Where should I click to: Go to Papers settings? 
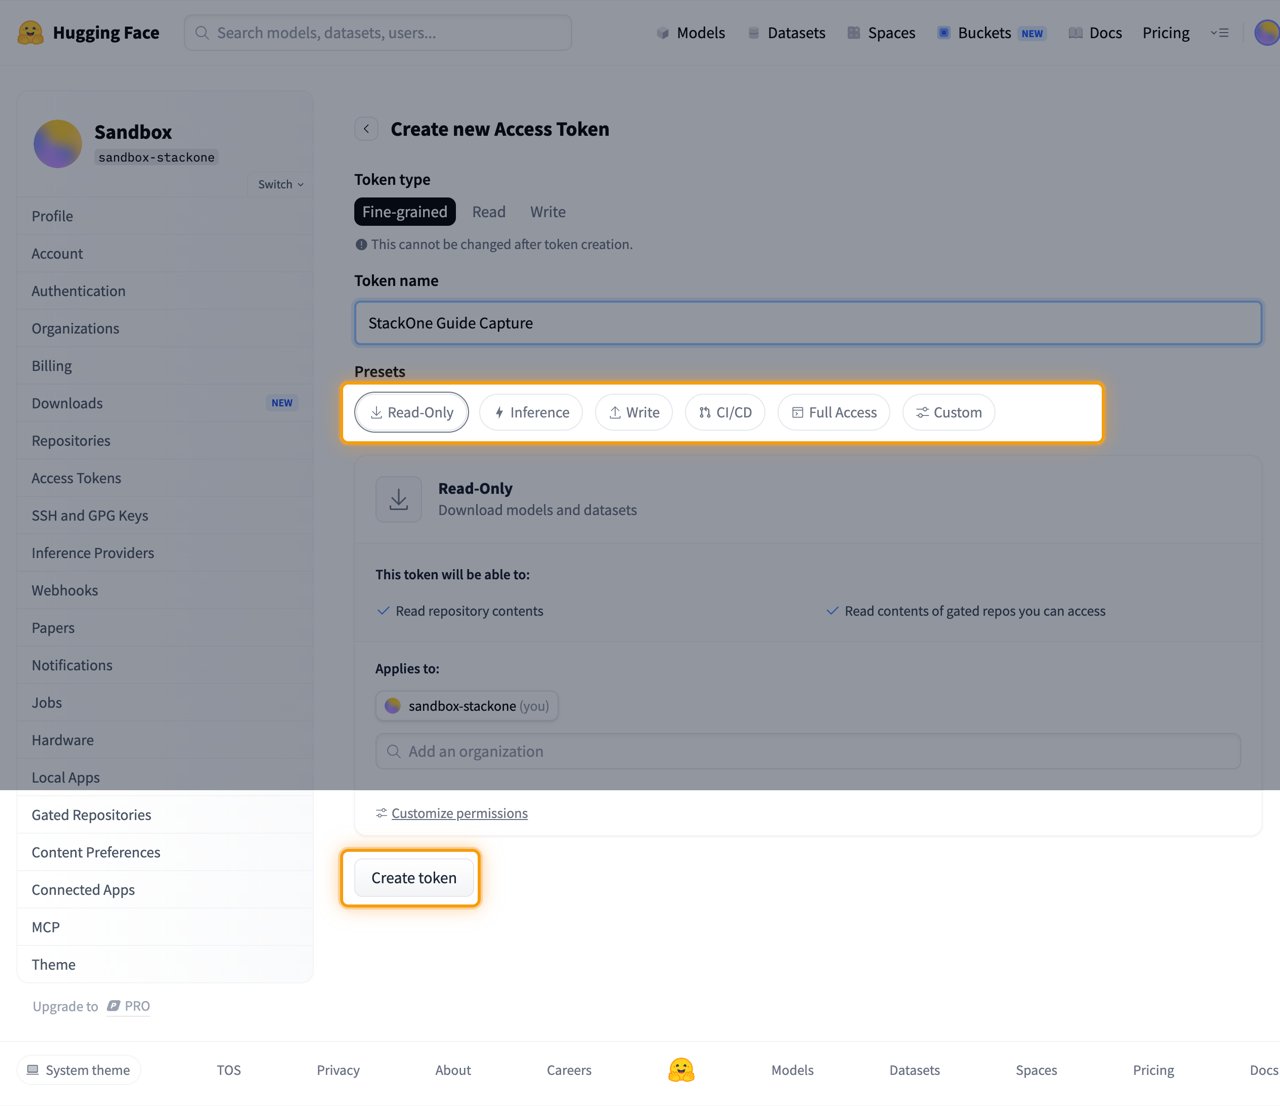coord(165,628)
